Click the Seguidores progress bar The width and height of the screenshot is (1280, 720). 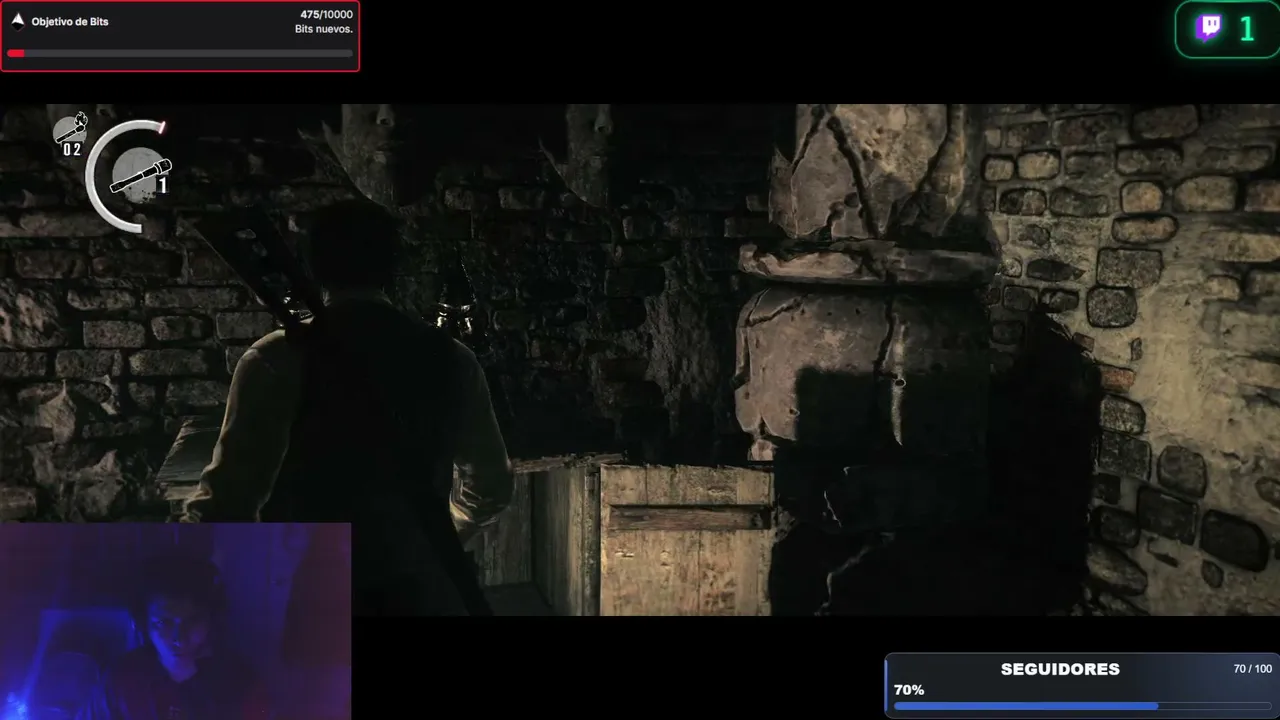(x=1083, y=706)
